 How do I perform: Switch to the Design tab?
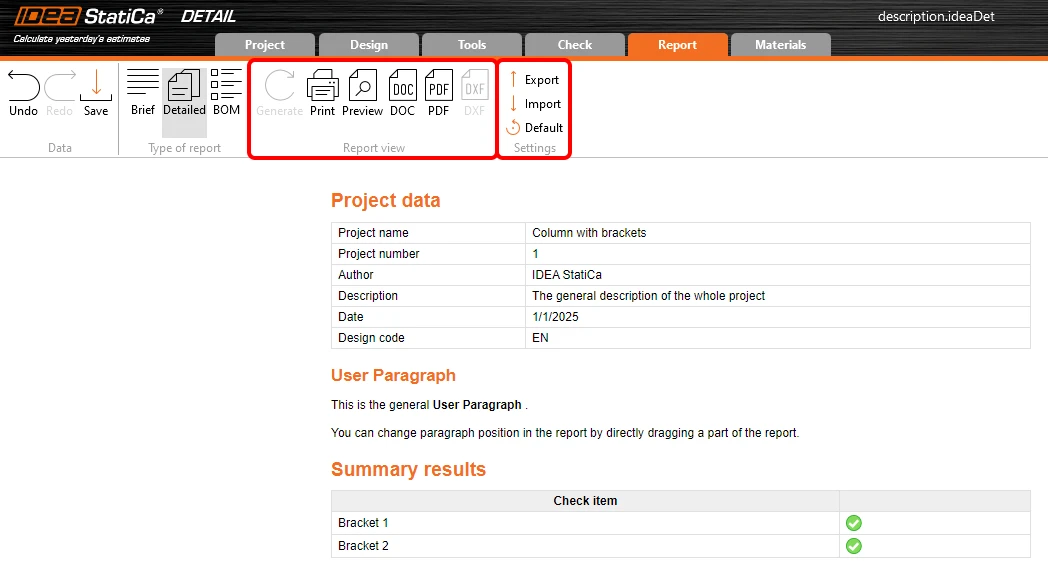point(369,45)
